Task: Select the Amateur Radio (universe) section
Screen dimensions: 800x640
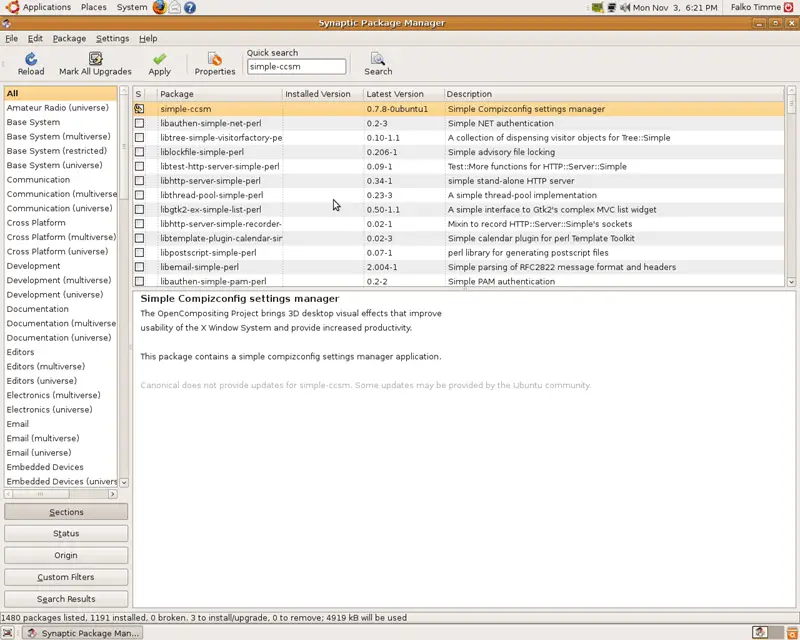Action: (x=61, y=108)
